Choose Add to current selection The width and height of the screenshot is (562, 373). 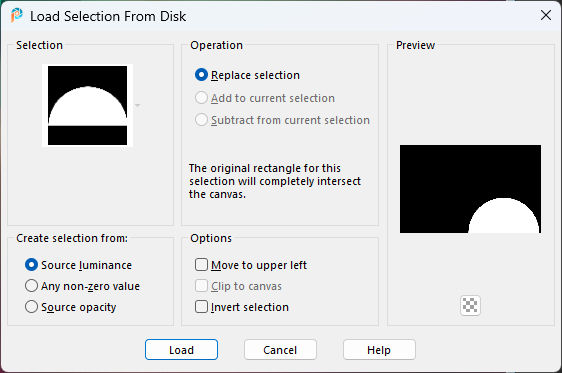click(265, 98)
